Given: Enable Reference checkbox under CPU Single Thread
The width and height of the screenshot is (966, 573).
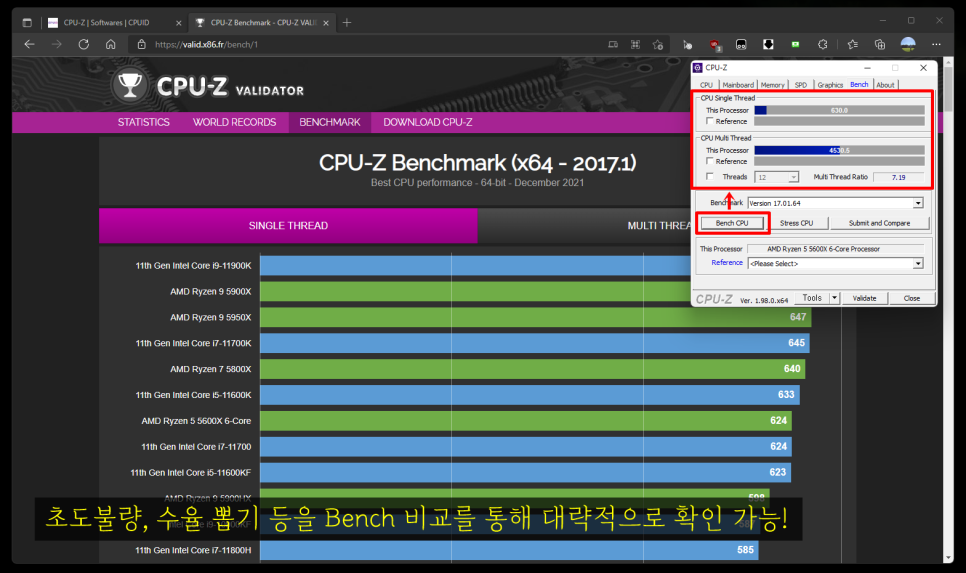Looking at the screenshot, I should click(x=710, y=121).
